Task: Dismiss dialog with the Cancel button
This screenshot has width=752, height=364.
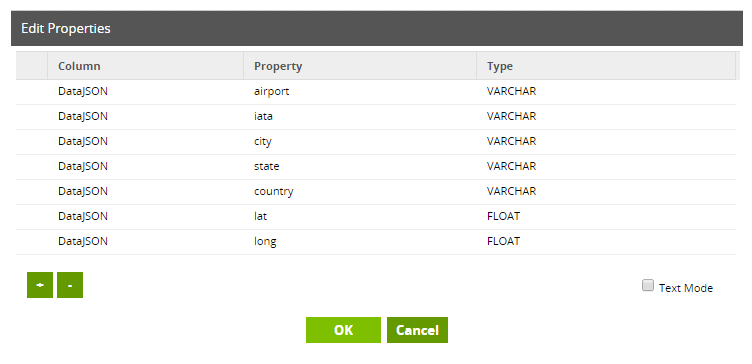Action: (417, 330)
